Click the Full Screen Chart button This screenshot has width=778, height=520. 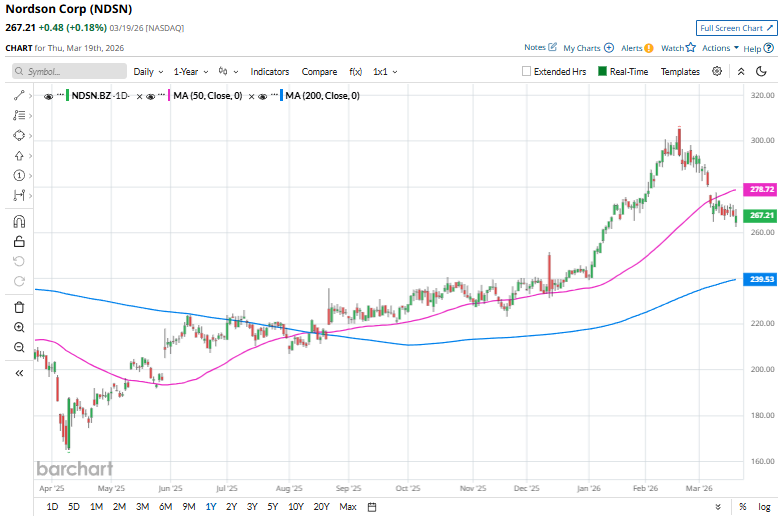(x=736, y=28)
